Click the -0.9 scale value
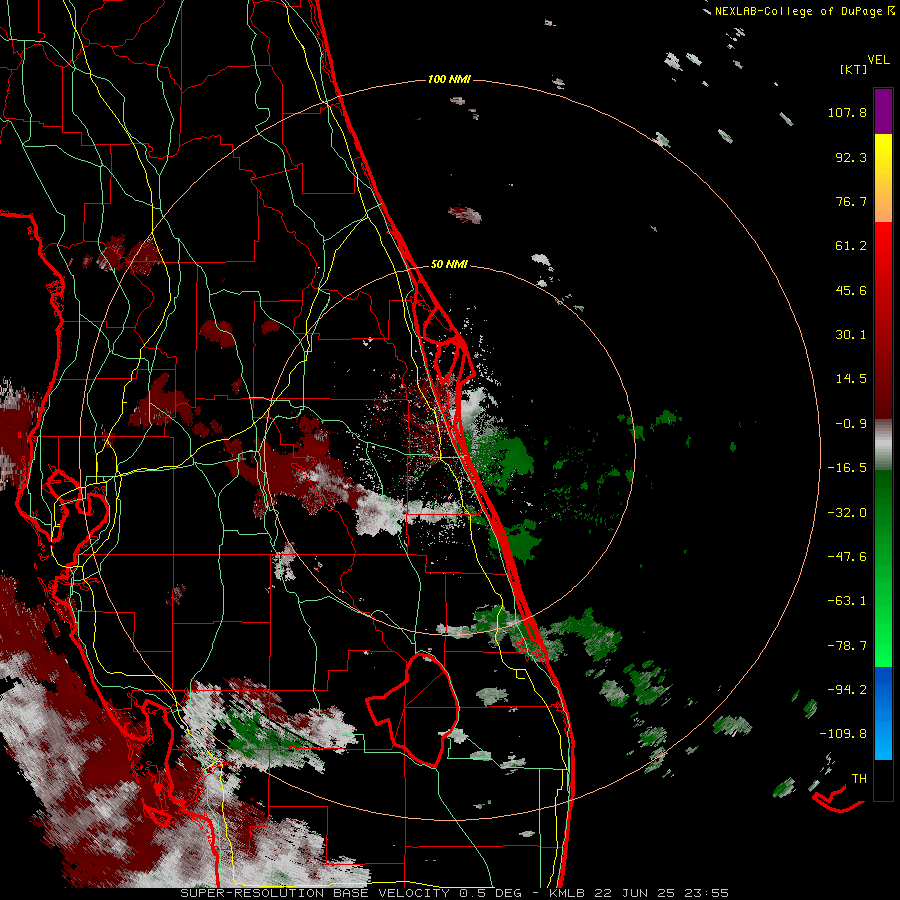900x900 pixels. click(x=851, y=424)
